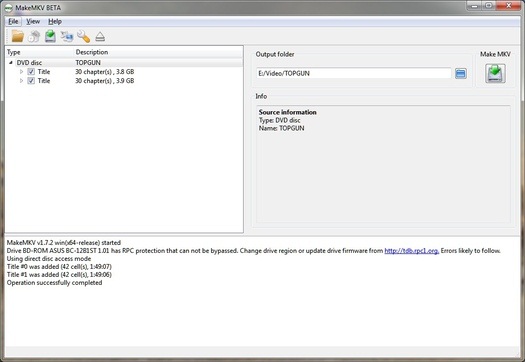Click the 'Type: DVD disc' info line
Screen dimensions: 525x362
click(x=280, y=120)
